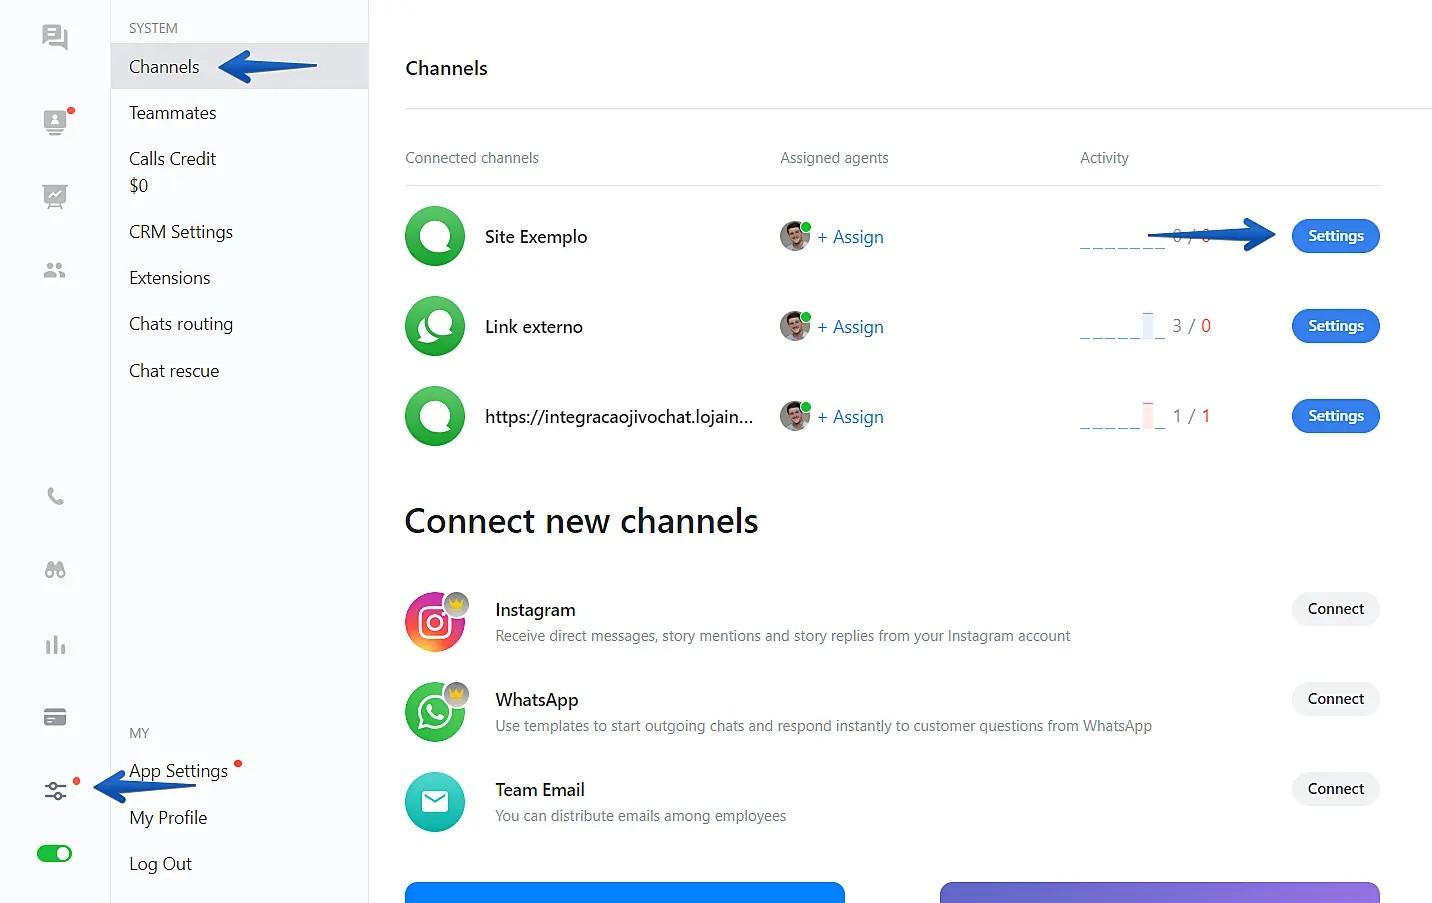Select Teammates in the system menu
This screenshot has width=1432, height=903.
[x=172, y=113]
